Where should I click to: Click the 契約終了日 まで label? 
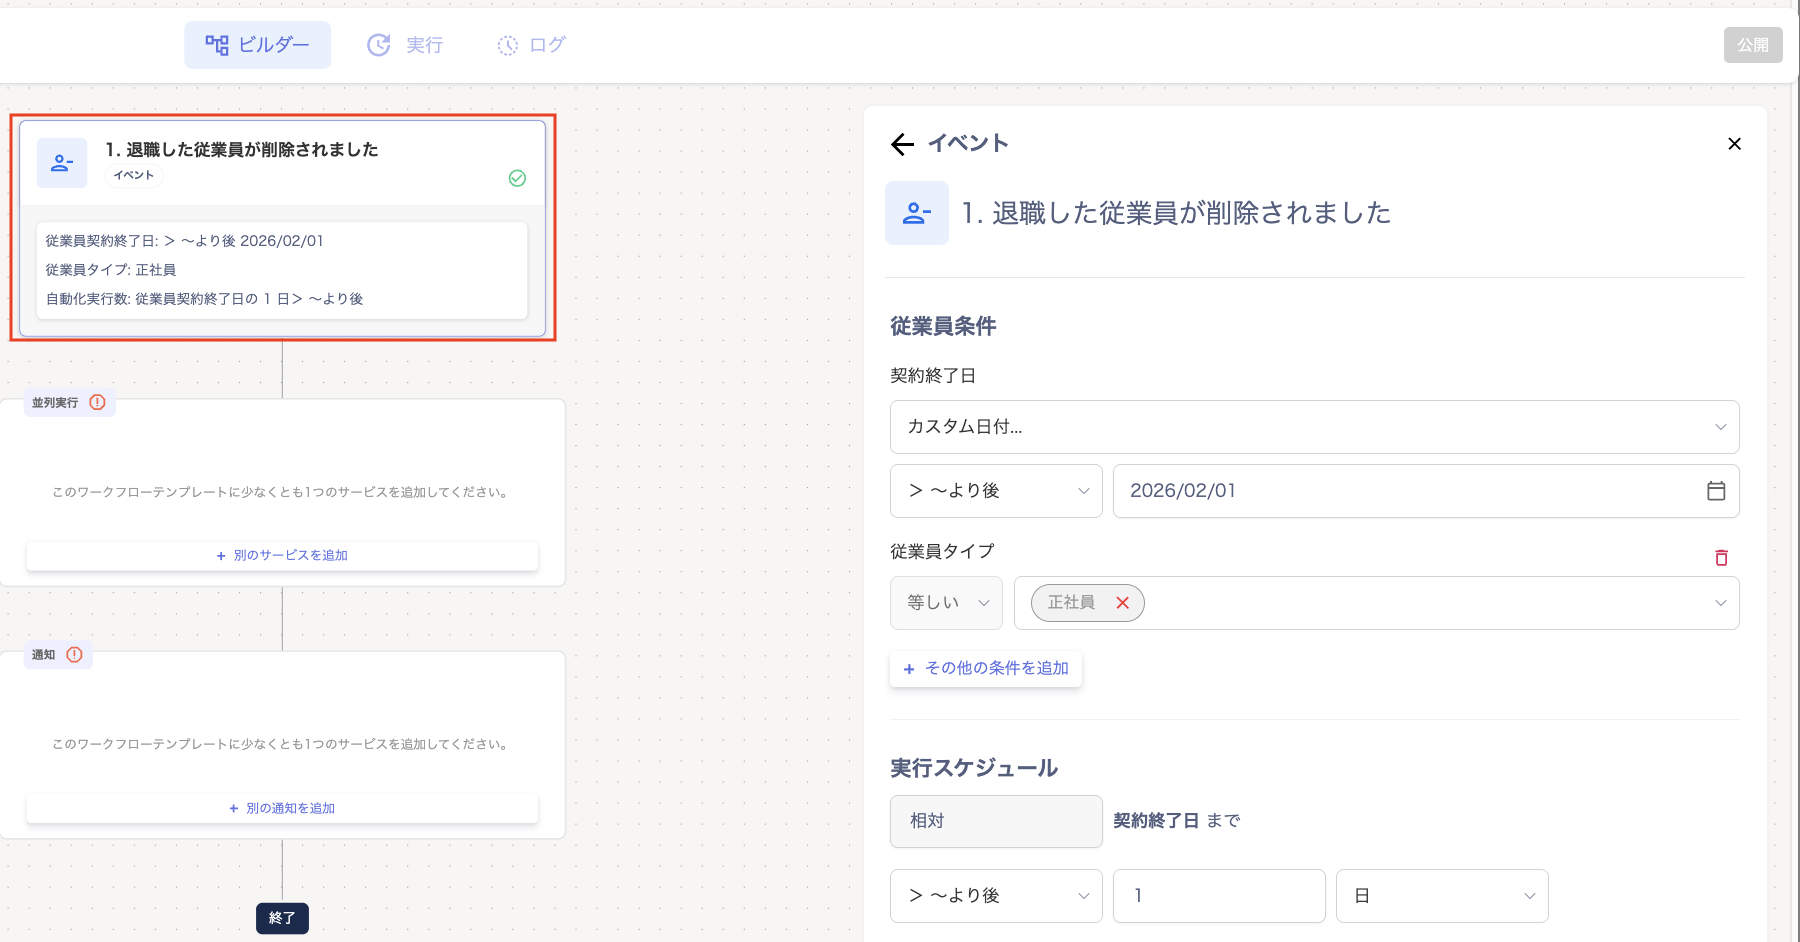tap(1177, 821)
